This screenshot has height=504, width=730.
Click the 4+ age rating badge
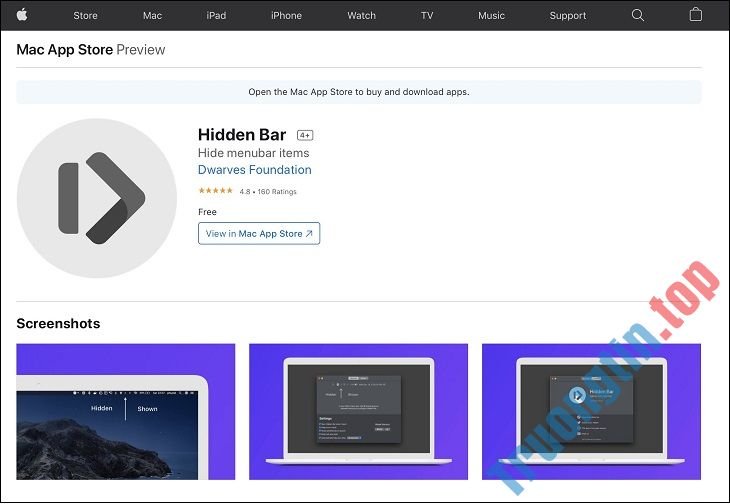coord(305,135)
